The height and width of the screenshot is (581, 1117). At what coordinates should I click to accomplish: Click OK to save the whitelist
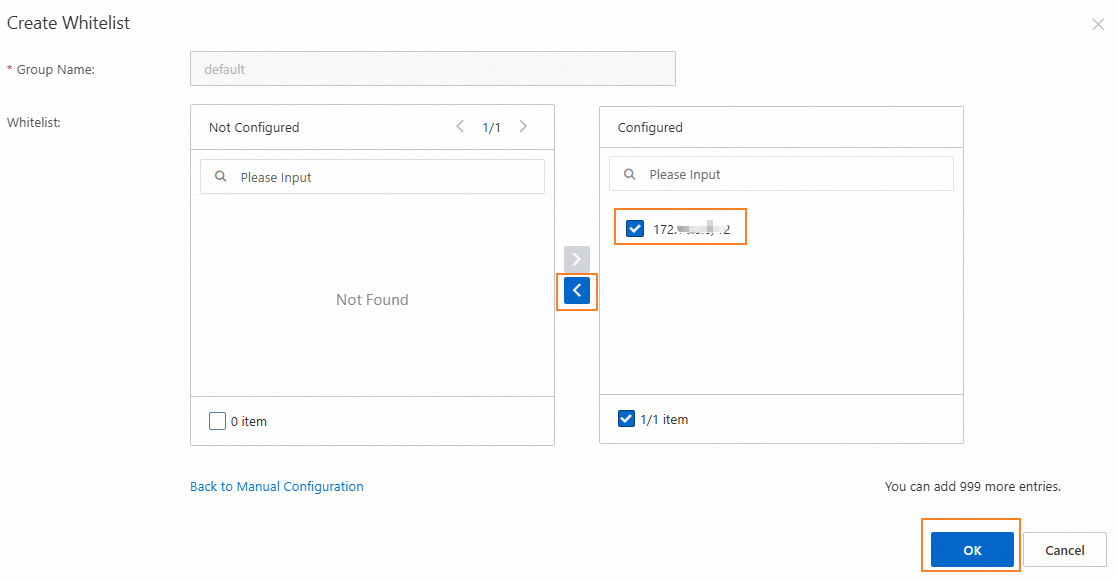coord(972,550)
